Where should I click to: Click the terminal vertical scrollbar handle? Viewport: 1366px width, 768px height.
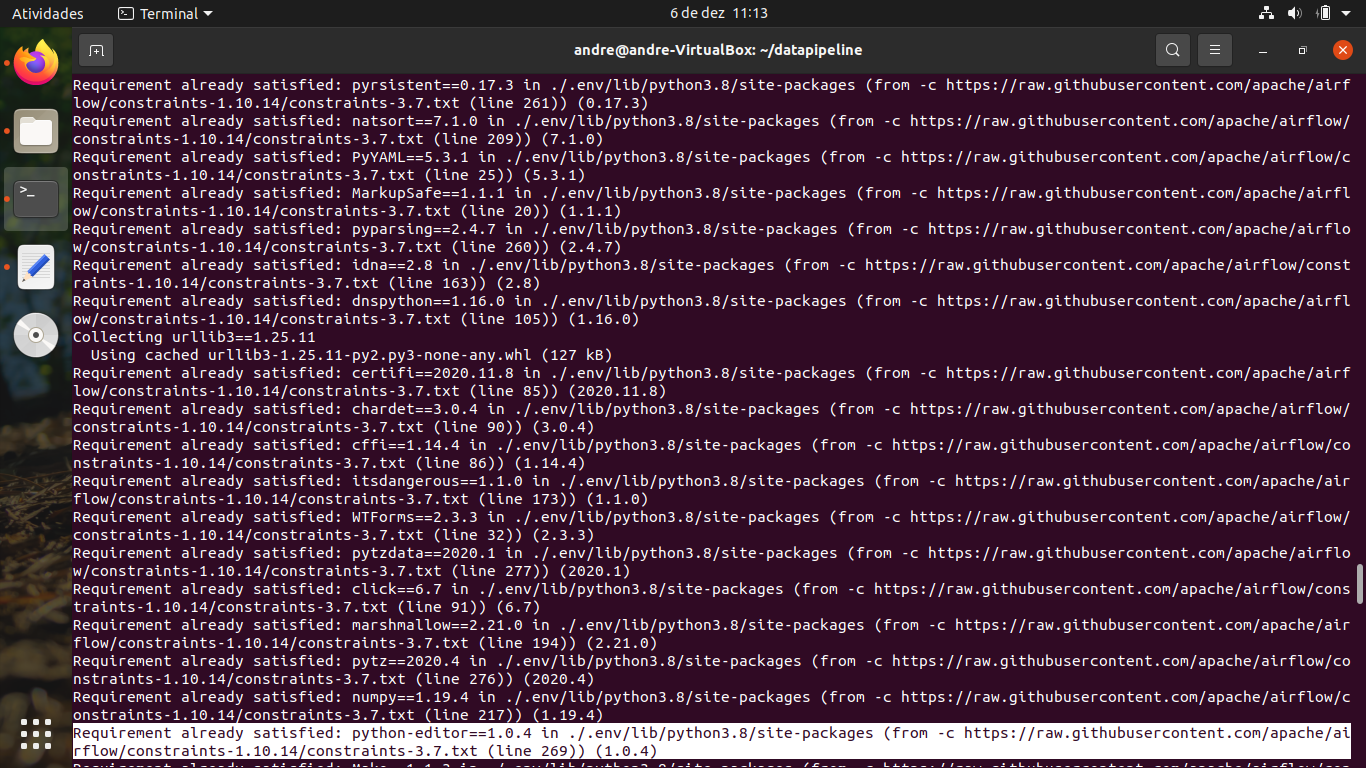click(1359, 583)
